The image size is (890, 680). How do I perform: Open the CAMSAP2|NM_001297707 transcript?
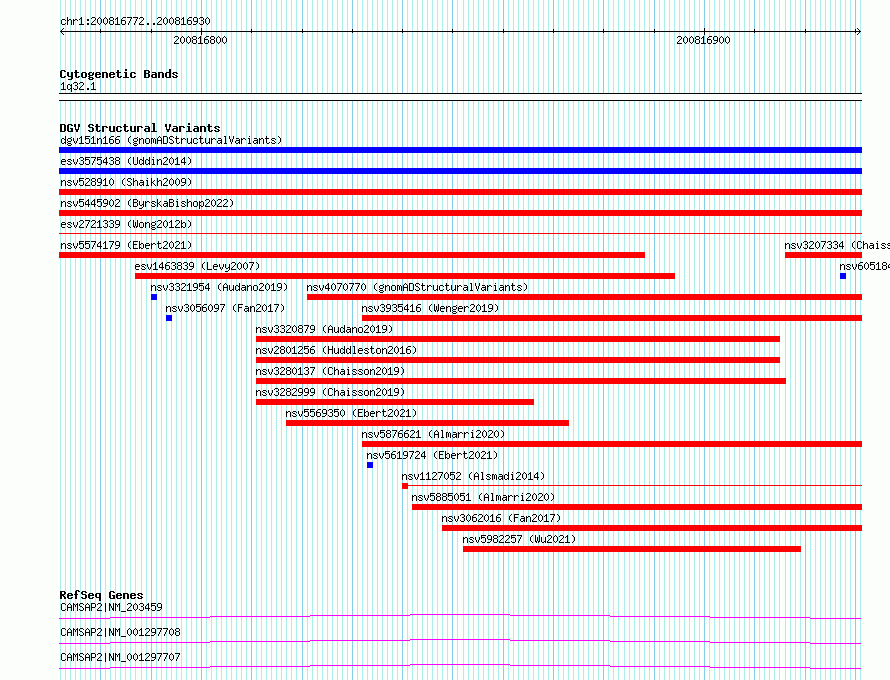pos(120,657)
